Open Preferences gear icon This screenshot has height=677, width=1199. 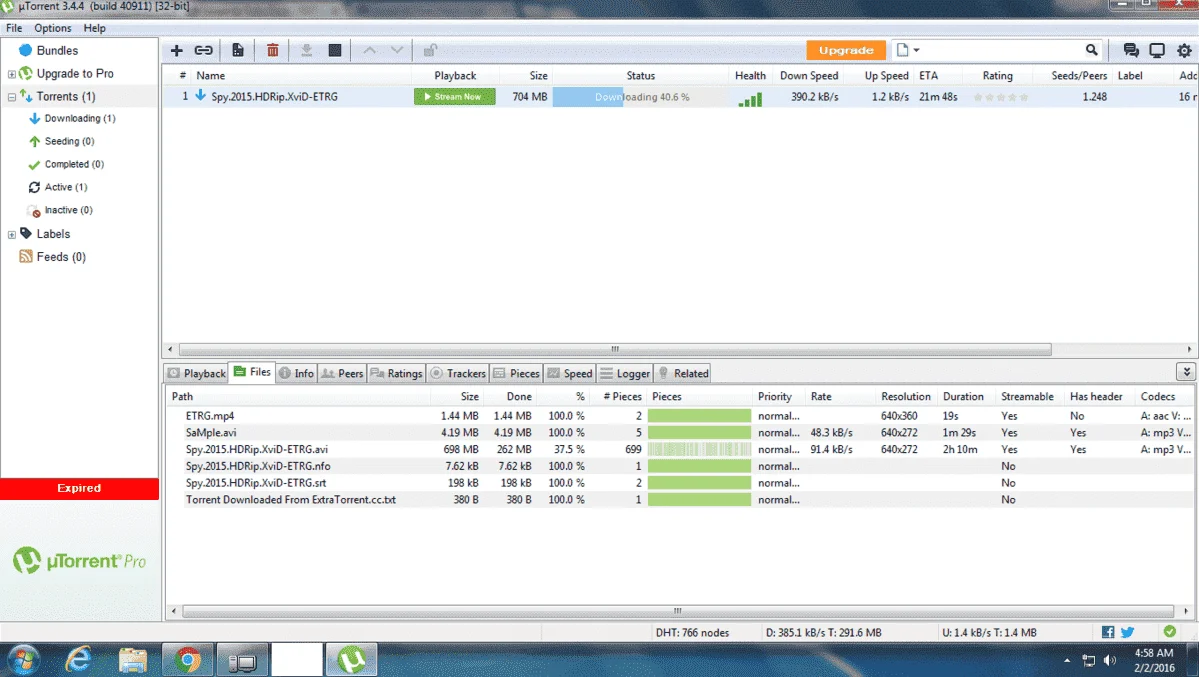1184,50
